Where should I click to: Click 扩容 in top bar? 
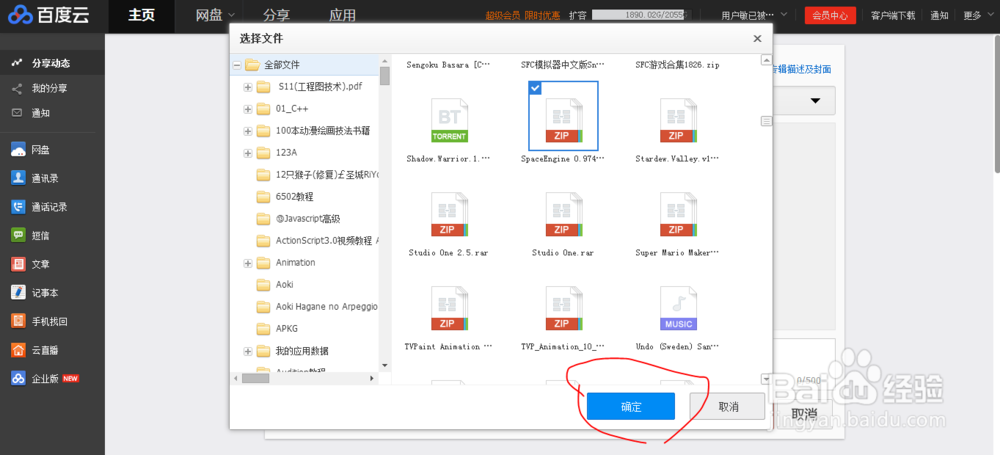pos(577,15)
